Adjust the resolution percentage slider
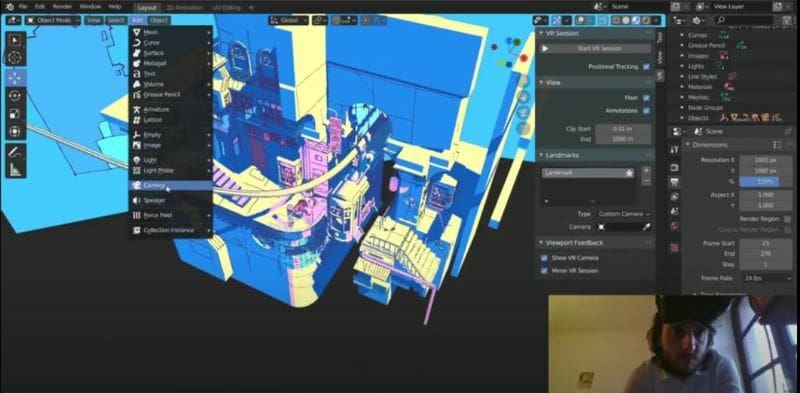Image resolution: width=800 pixels, height=393 pixels. coord(766,182)
